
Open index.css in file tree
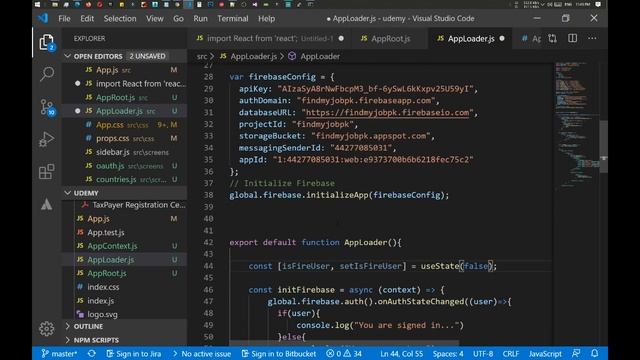(x=125, y=287)
